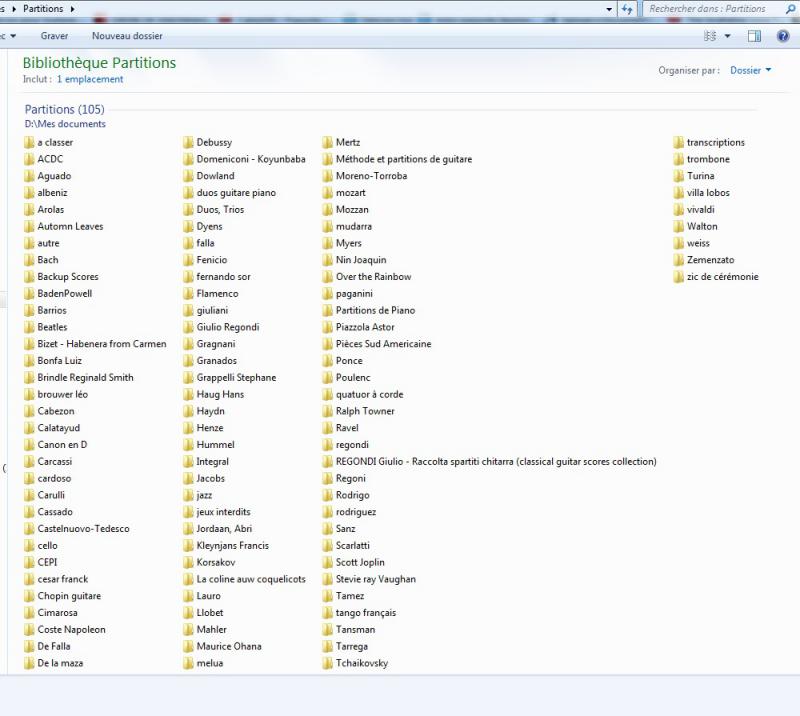Click the refresh button beside address bar
Screen dimensions: 800x716
click(627, 9)
